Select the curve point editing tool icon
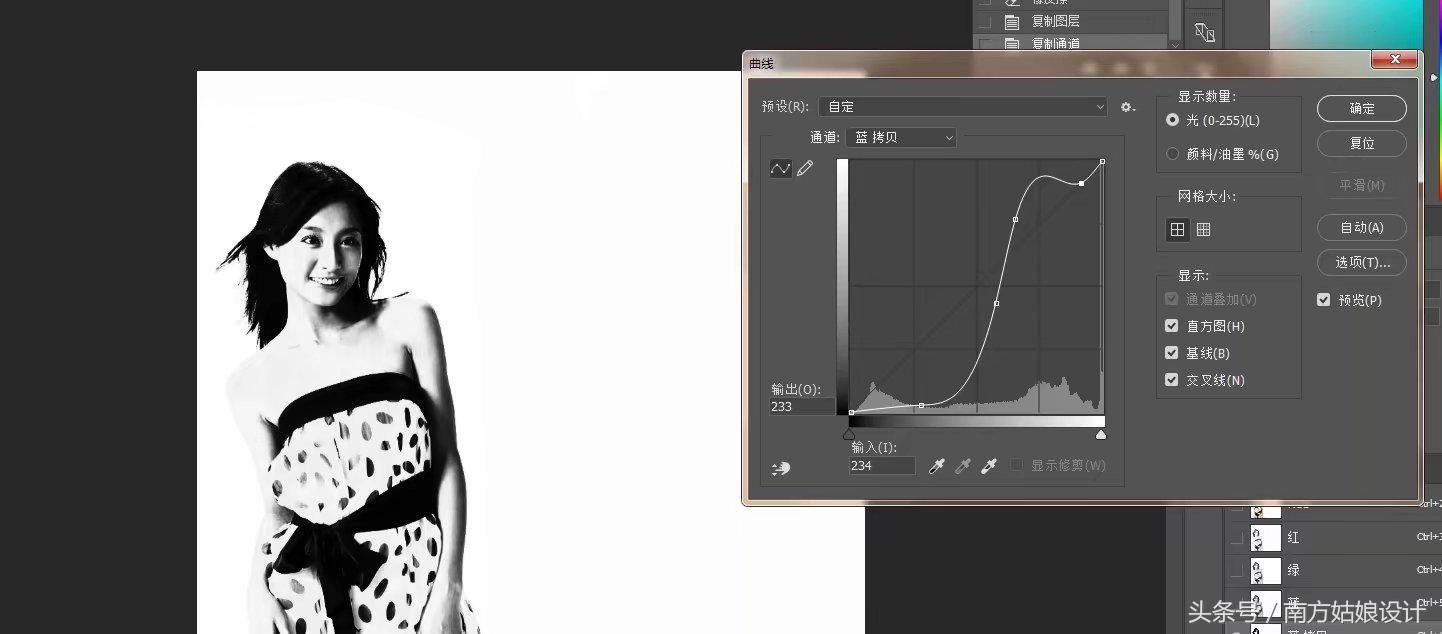The height and width of the screenshot is (634, 1442). [780, 168]
